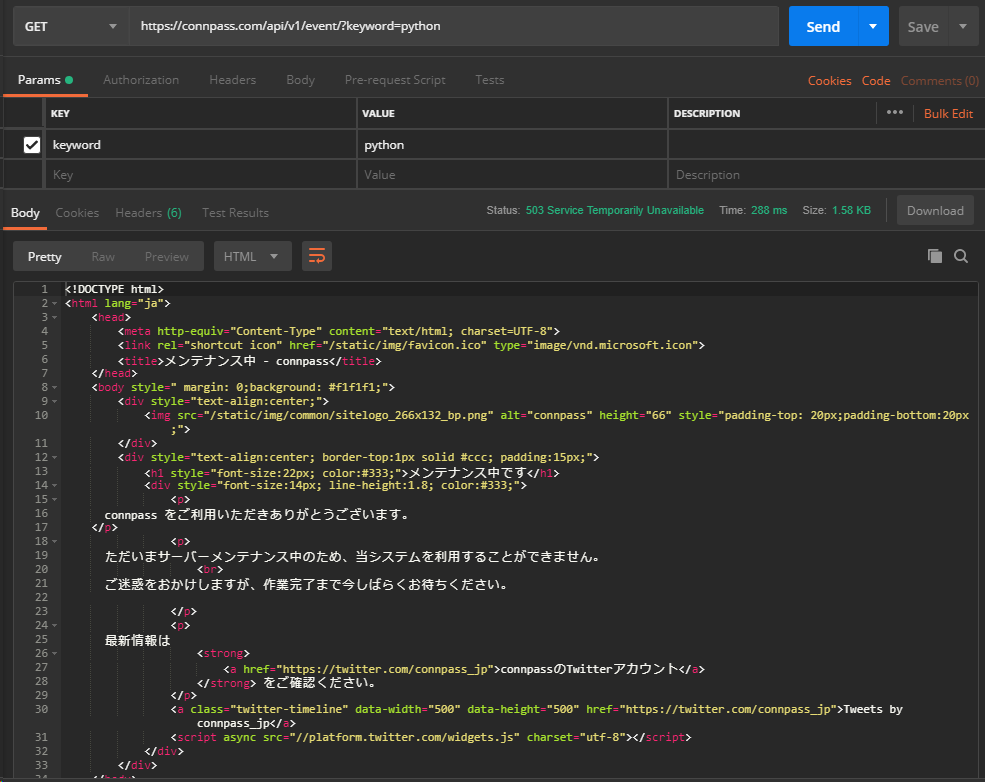Open the Tests tab
The width and height of the screenshot is (985, 782).
click(489, 80)
